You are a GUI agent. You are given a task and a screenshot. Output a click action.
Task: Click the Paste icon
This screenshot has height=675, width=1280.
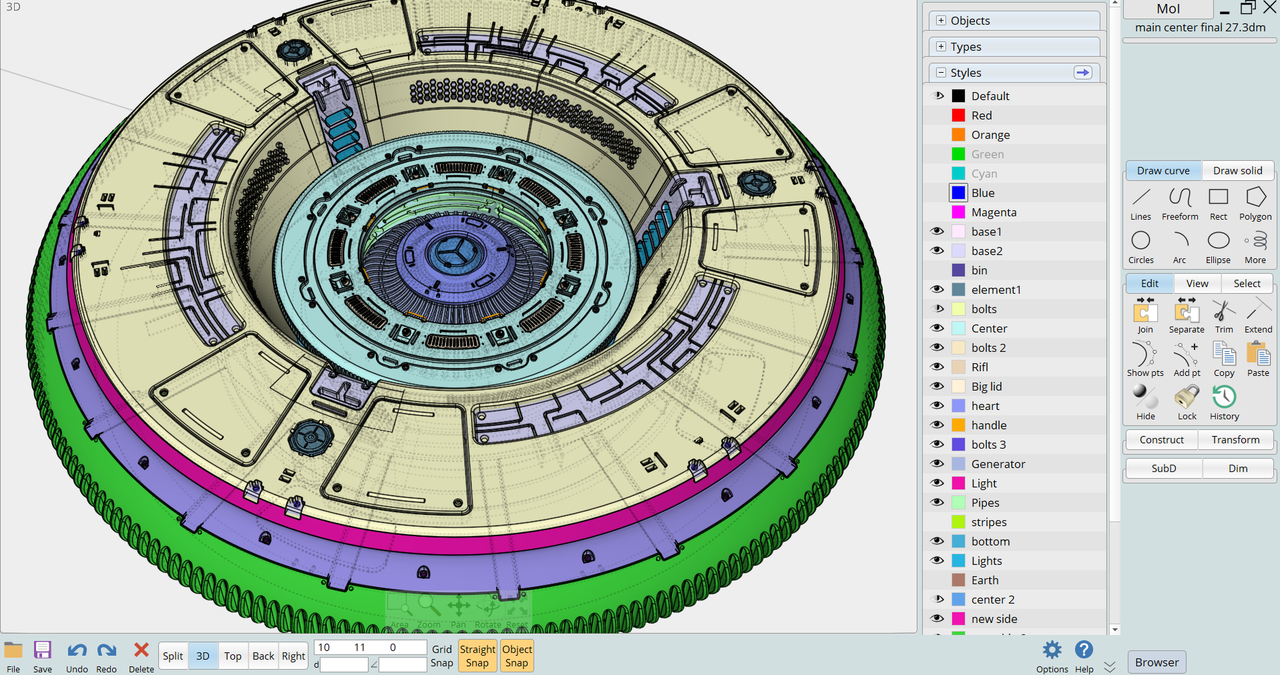pos(1258,360)
